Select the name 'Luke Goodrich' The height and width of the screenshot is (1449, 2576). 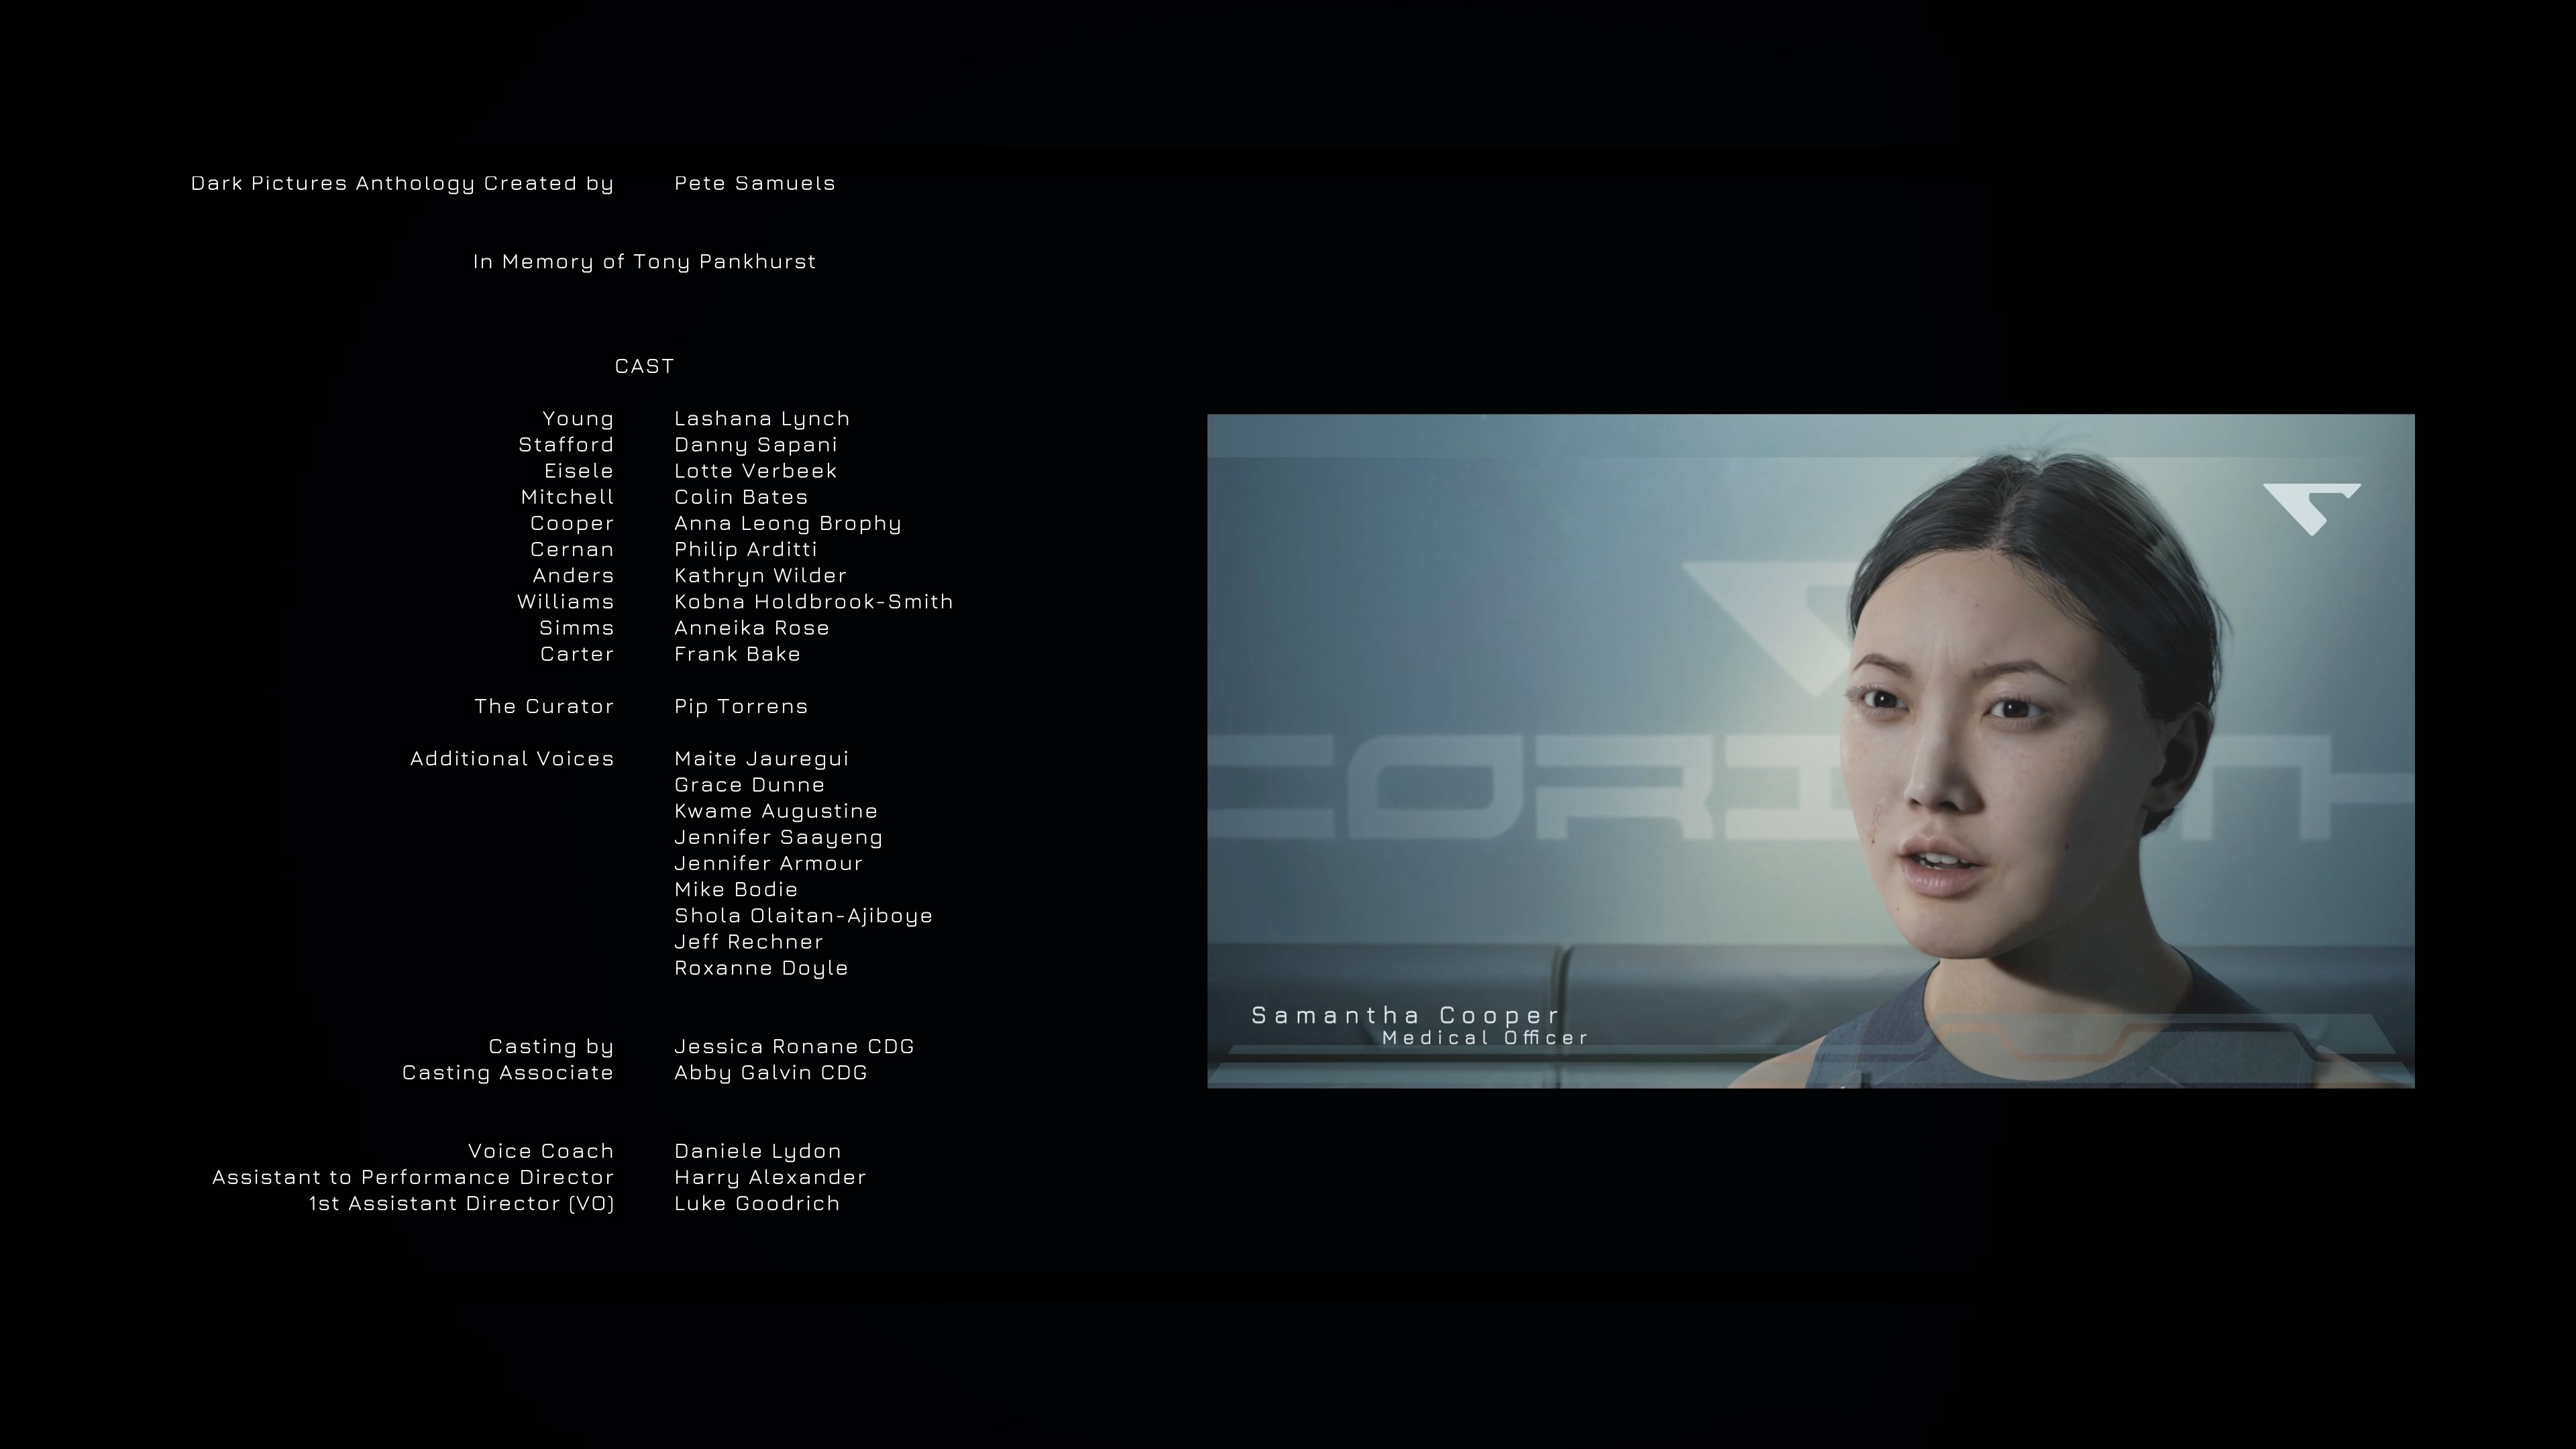pos(757,1204)
